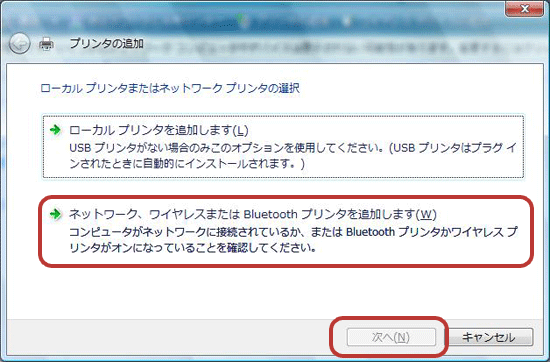Viewport: 550px width, 362px height.
Task: Choose ネットワーク、ワイヤレスまたは Bluetooth プリンタを追加します
Action: [x=286, y=231]
